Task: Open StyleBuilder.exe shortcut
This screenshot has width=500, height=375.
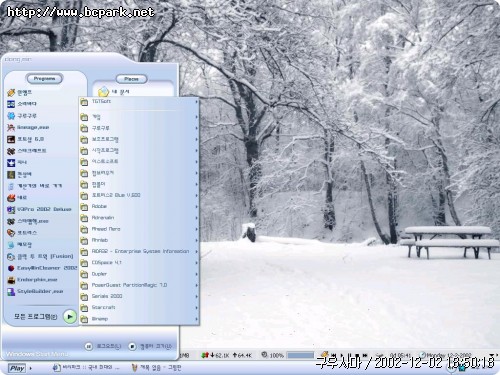Action: click(35, 292)
